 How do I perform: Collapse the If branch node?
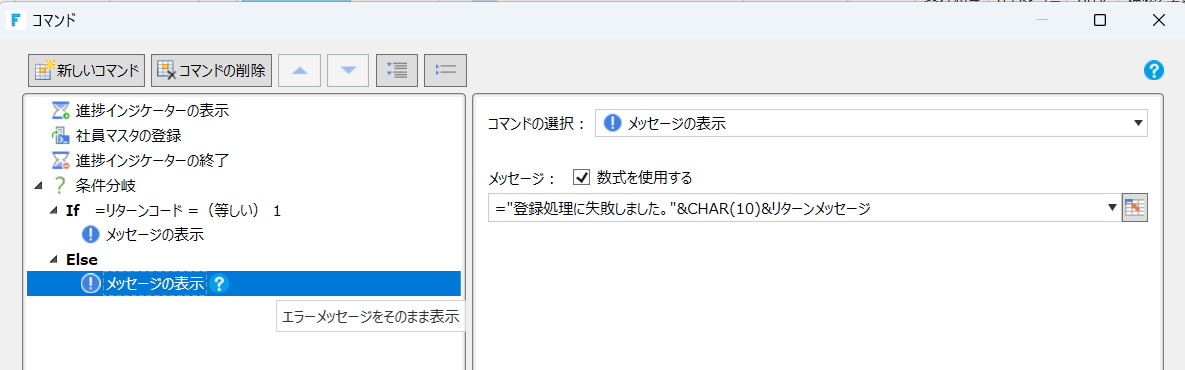(x=53, y=211)
